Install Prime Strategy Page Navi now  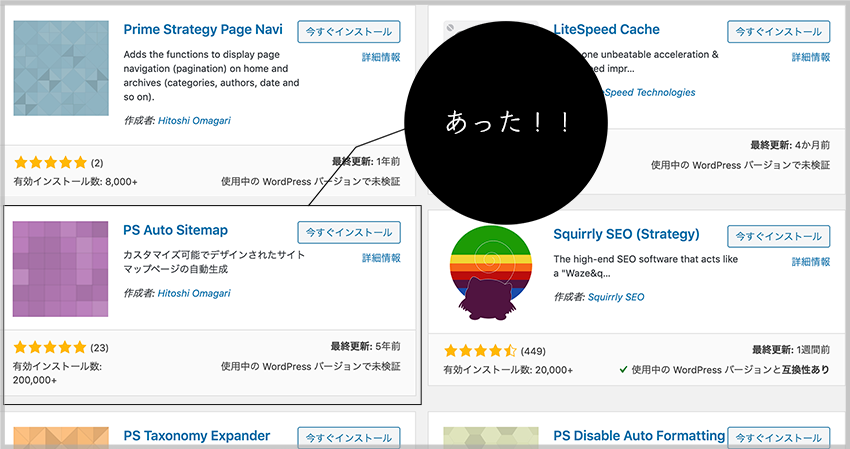[x=349, y=32]
